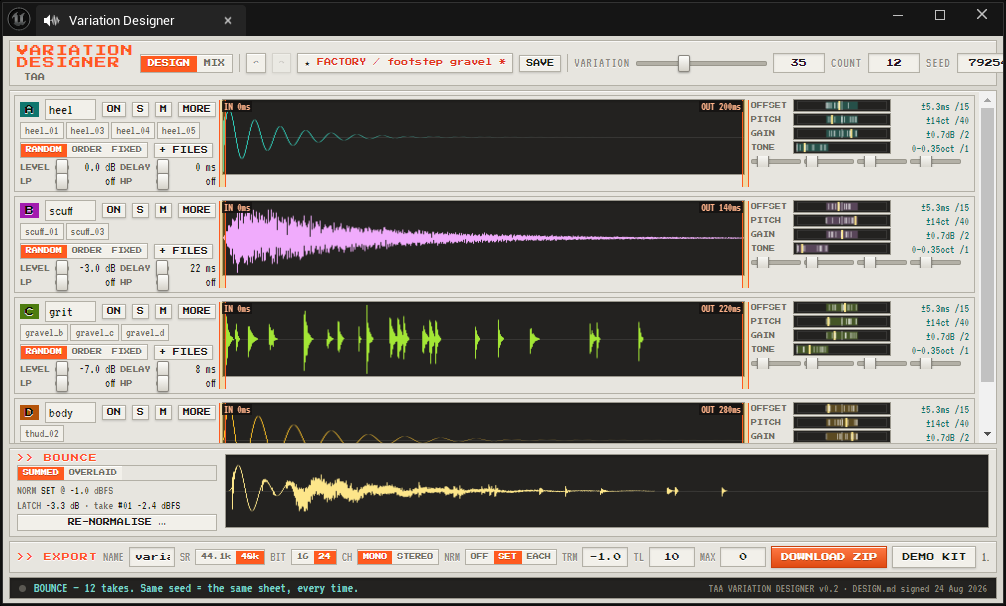Viewport: 1006px width, 606px height.
Task: Click the SAVE preset button
Action: point(540,63)
